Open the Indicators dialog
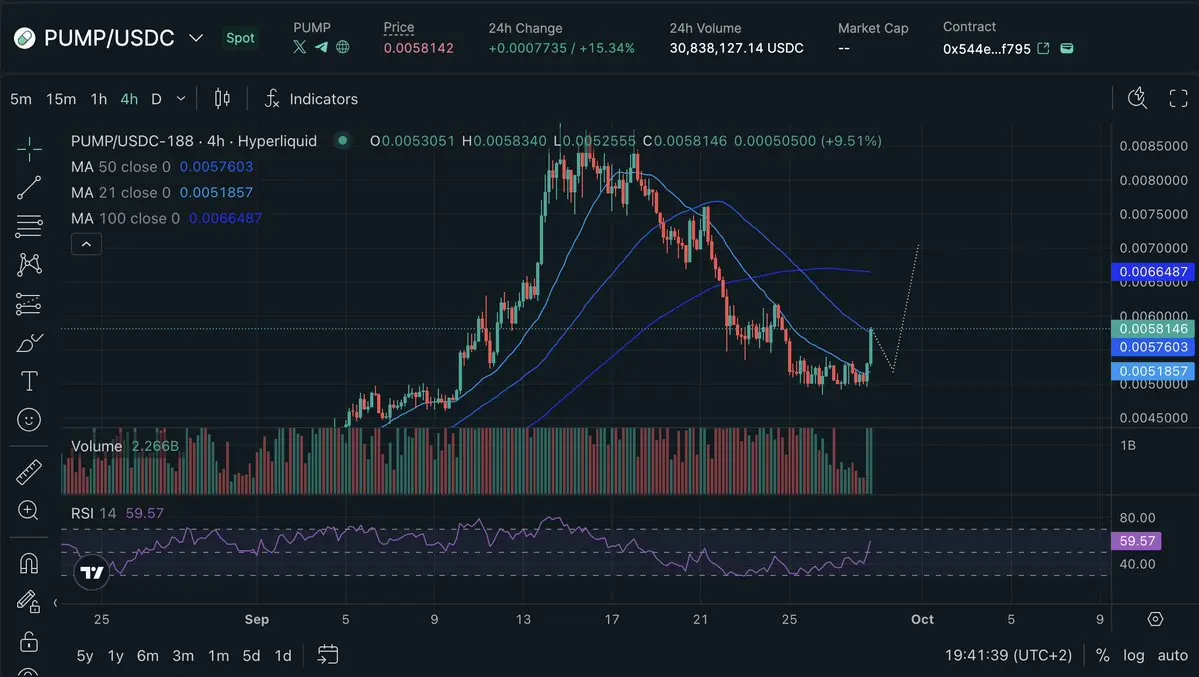Screen dimensions: 1199x677 pyautogui.click(x=311, y=99)
